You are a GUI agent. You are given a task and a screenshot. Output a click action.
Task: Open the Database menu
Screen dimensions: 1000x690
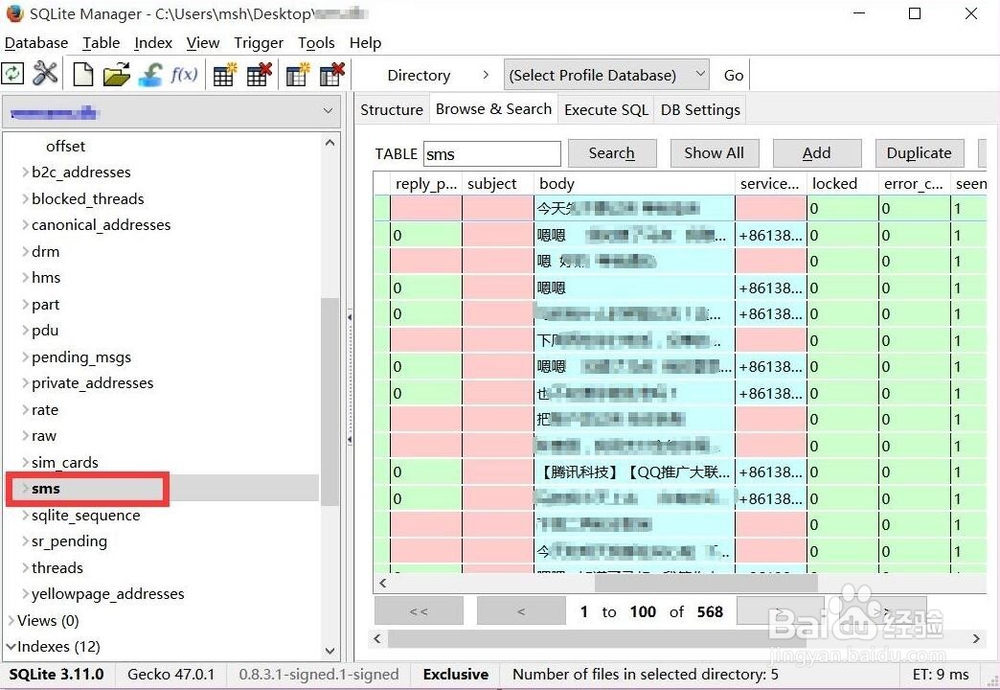(x=36, y=43)
